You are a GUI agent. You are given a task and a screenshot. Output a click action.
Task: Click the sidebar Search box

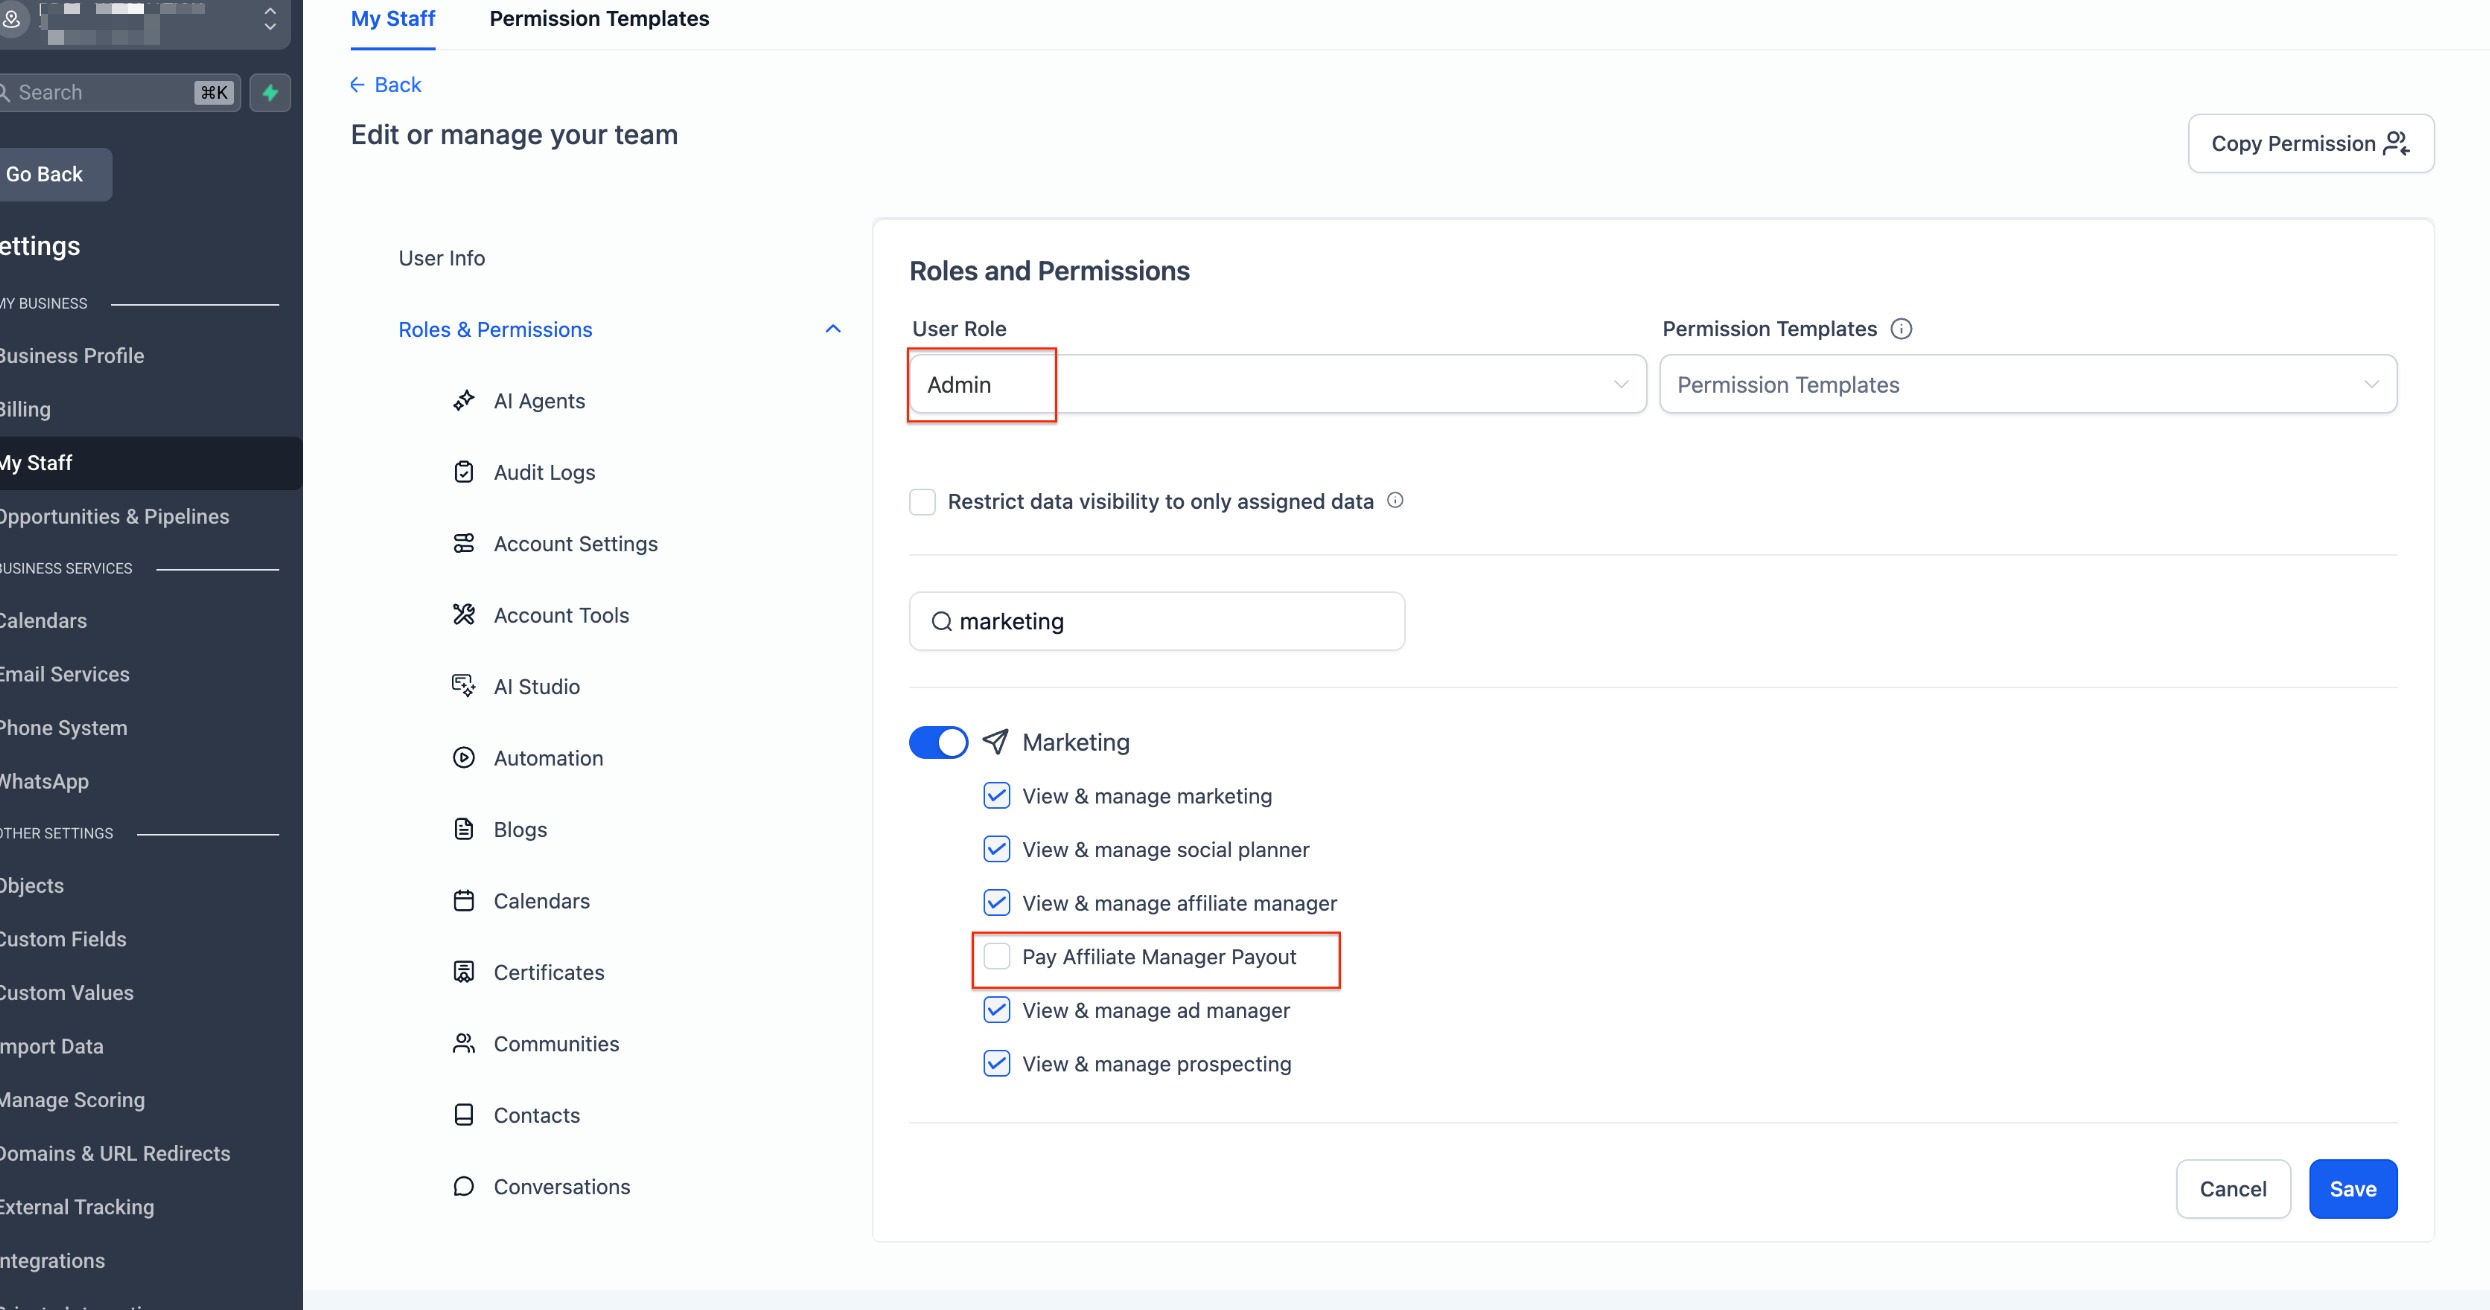[x=119, y=93]
